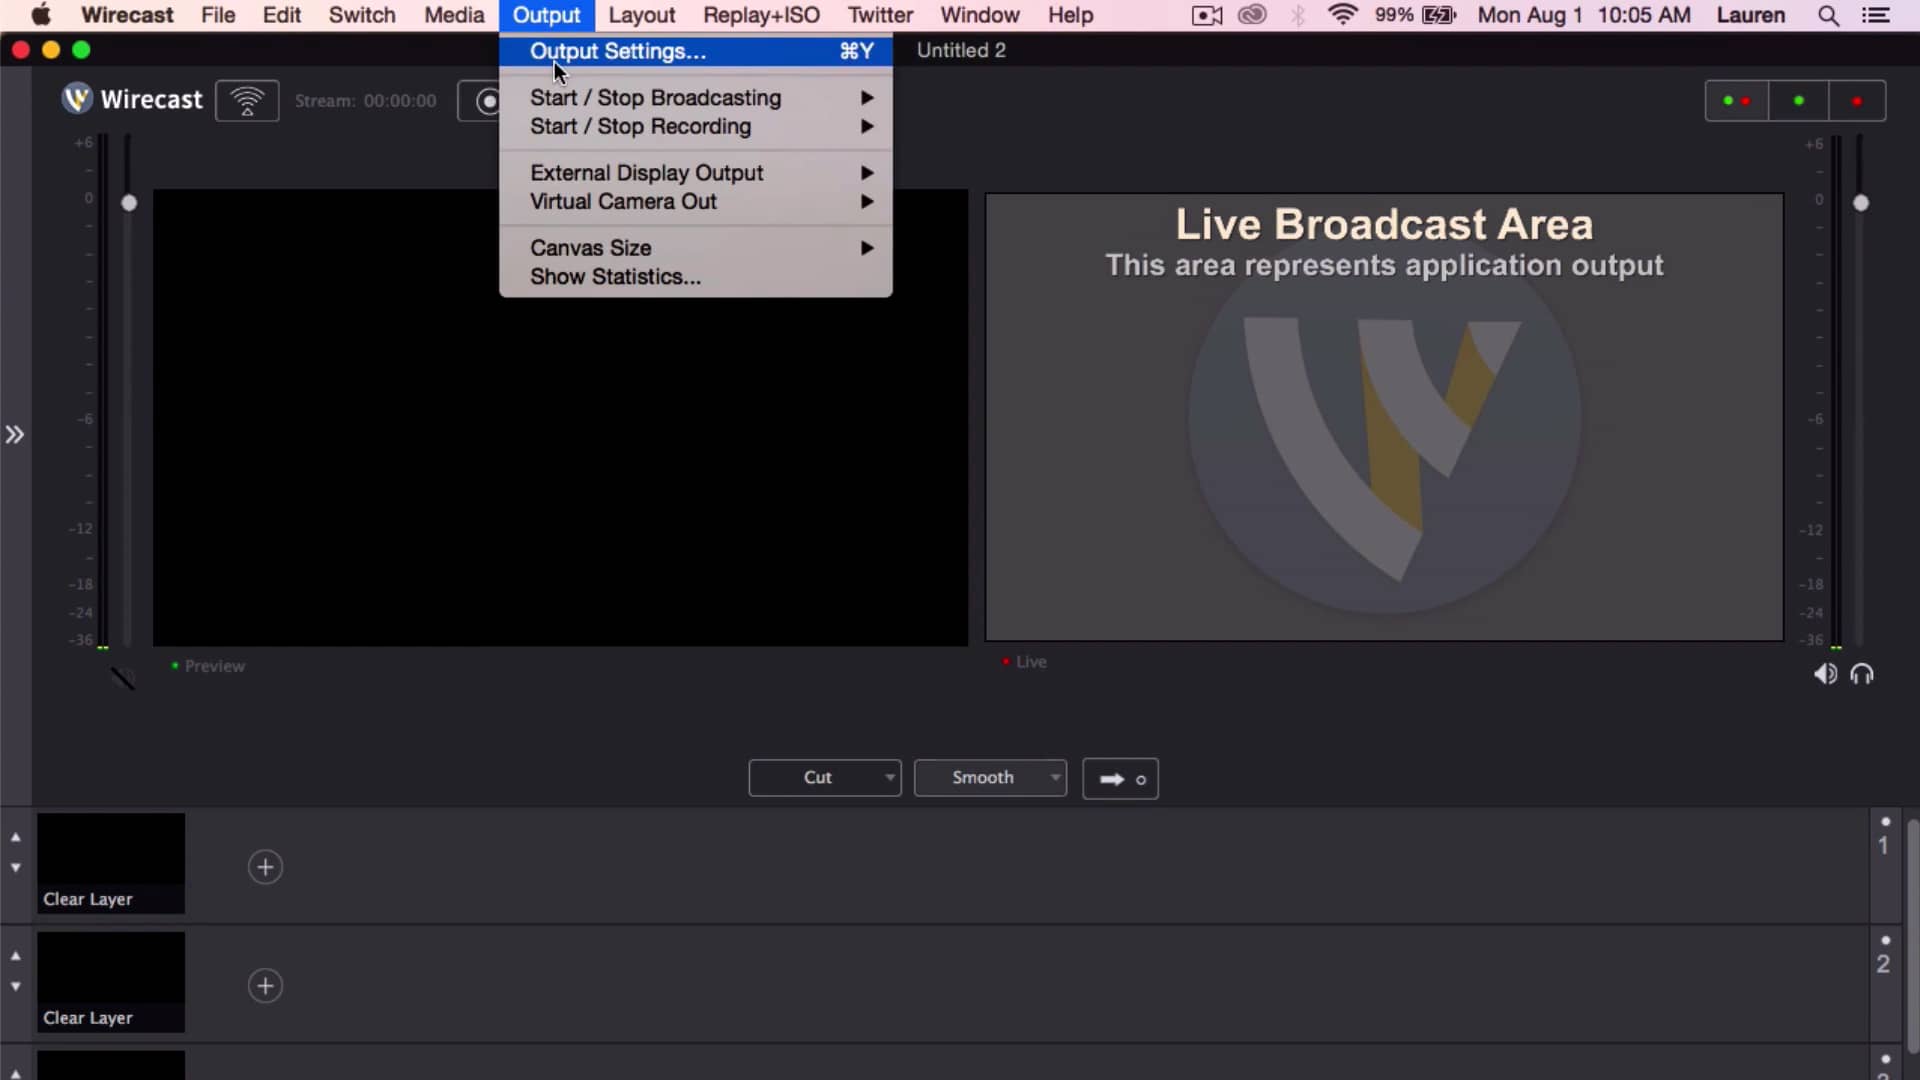This screenshot has height=1080, width=1920.
Task: Click the preview/live dual indicator button
Action: 1737,100
